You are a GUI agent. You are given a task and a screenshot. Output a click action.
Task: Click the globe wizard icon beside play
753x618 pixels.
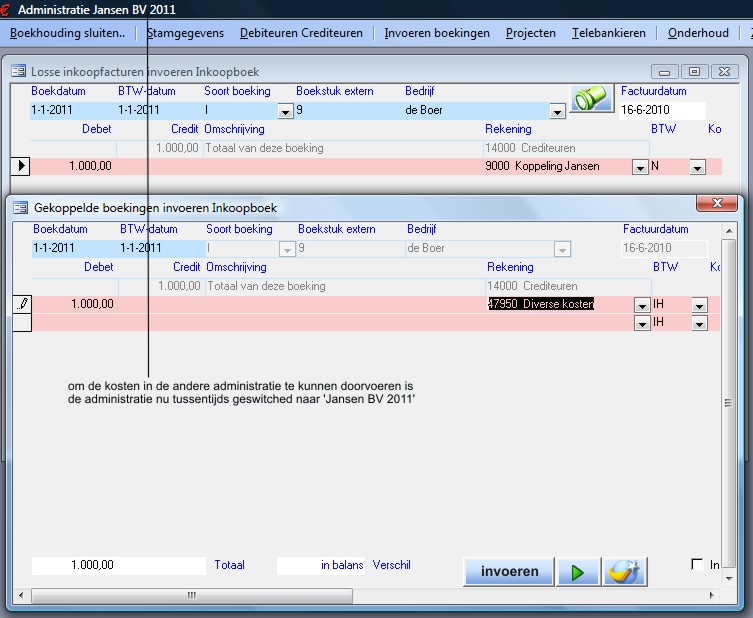pyautogui.click(x=625, y=572)
